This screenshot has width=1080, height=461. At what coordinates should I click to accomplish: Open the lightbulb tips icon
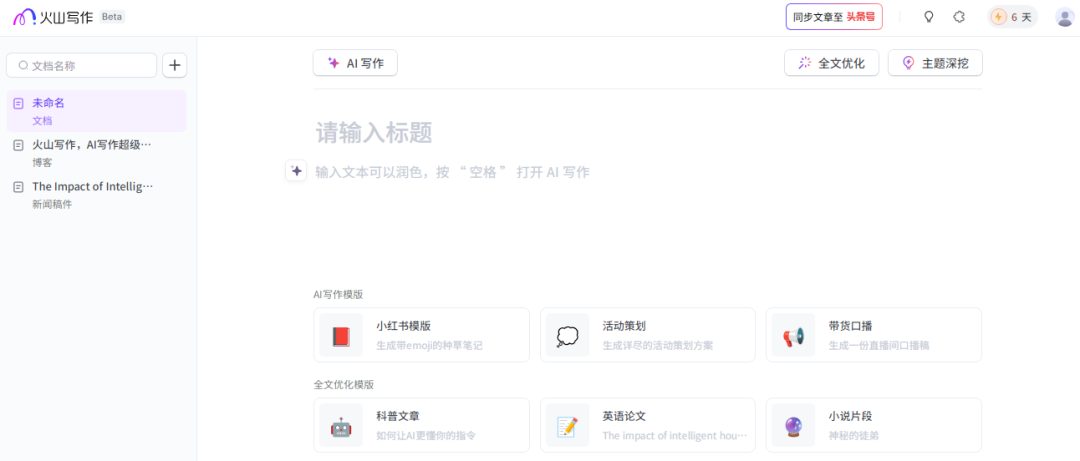click(x=928, y=17)
